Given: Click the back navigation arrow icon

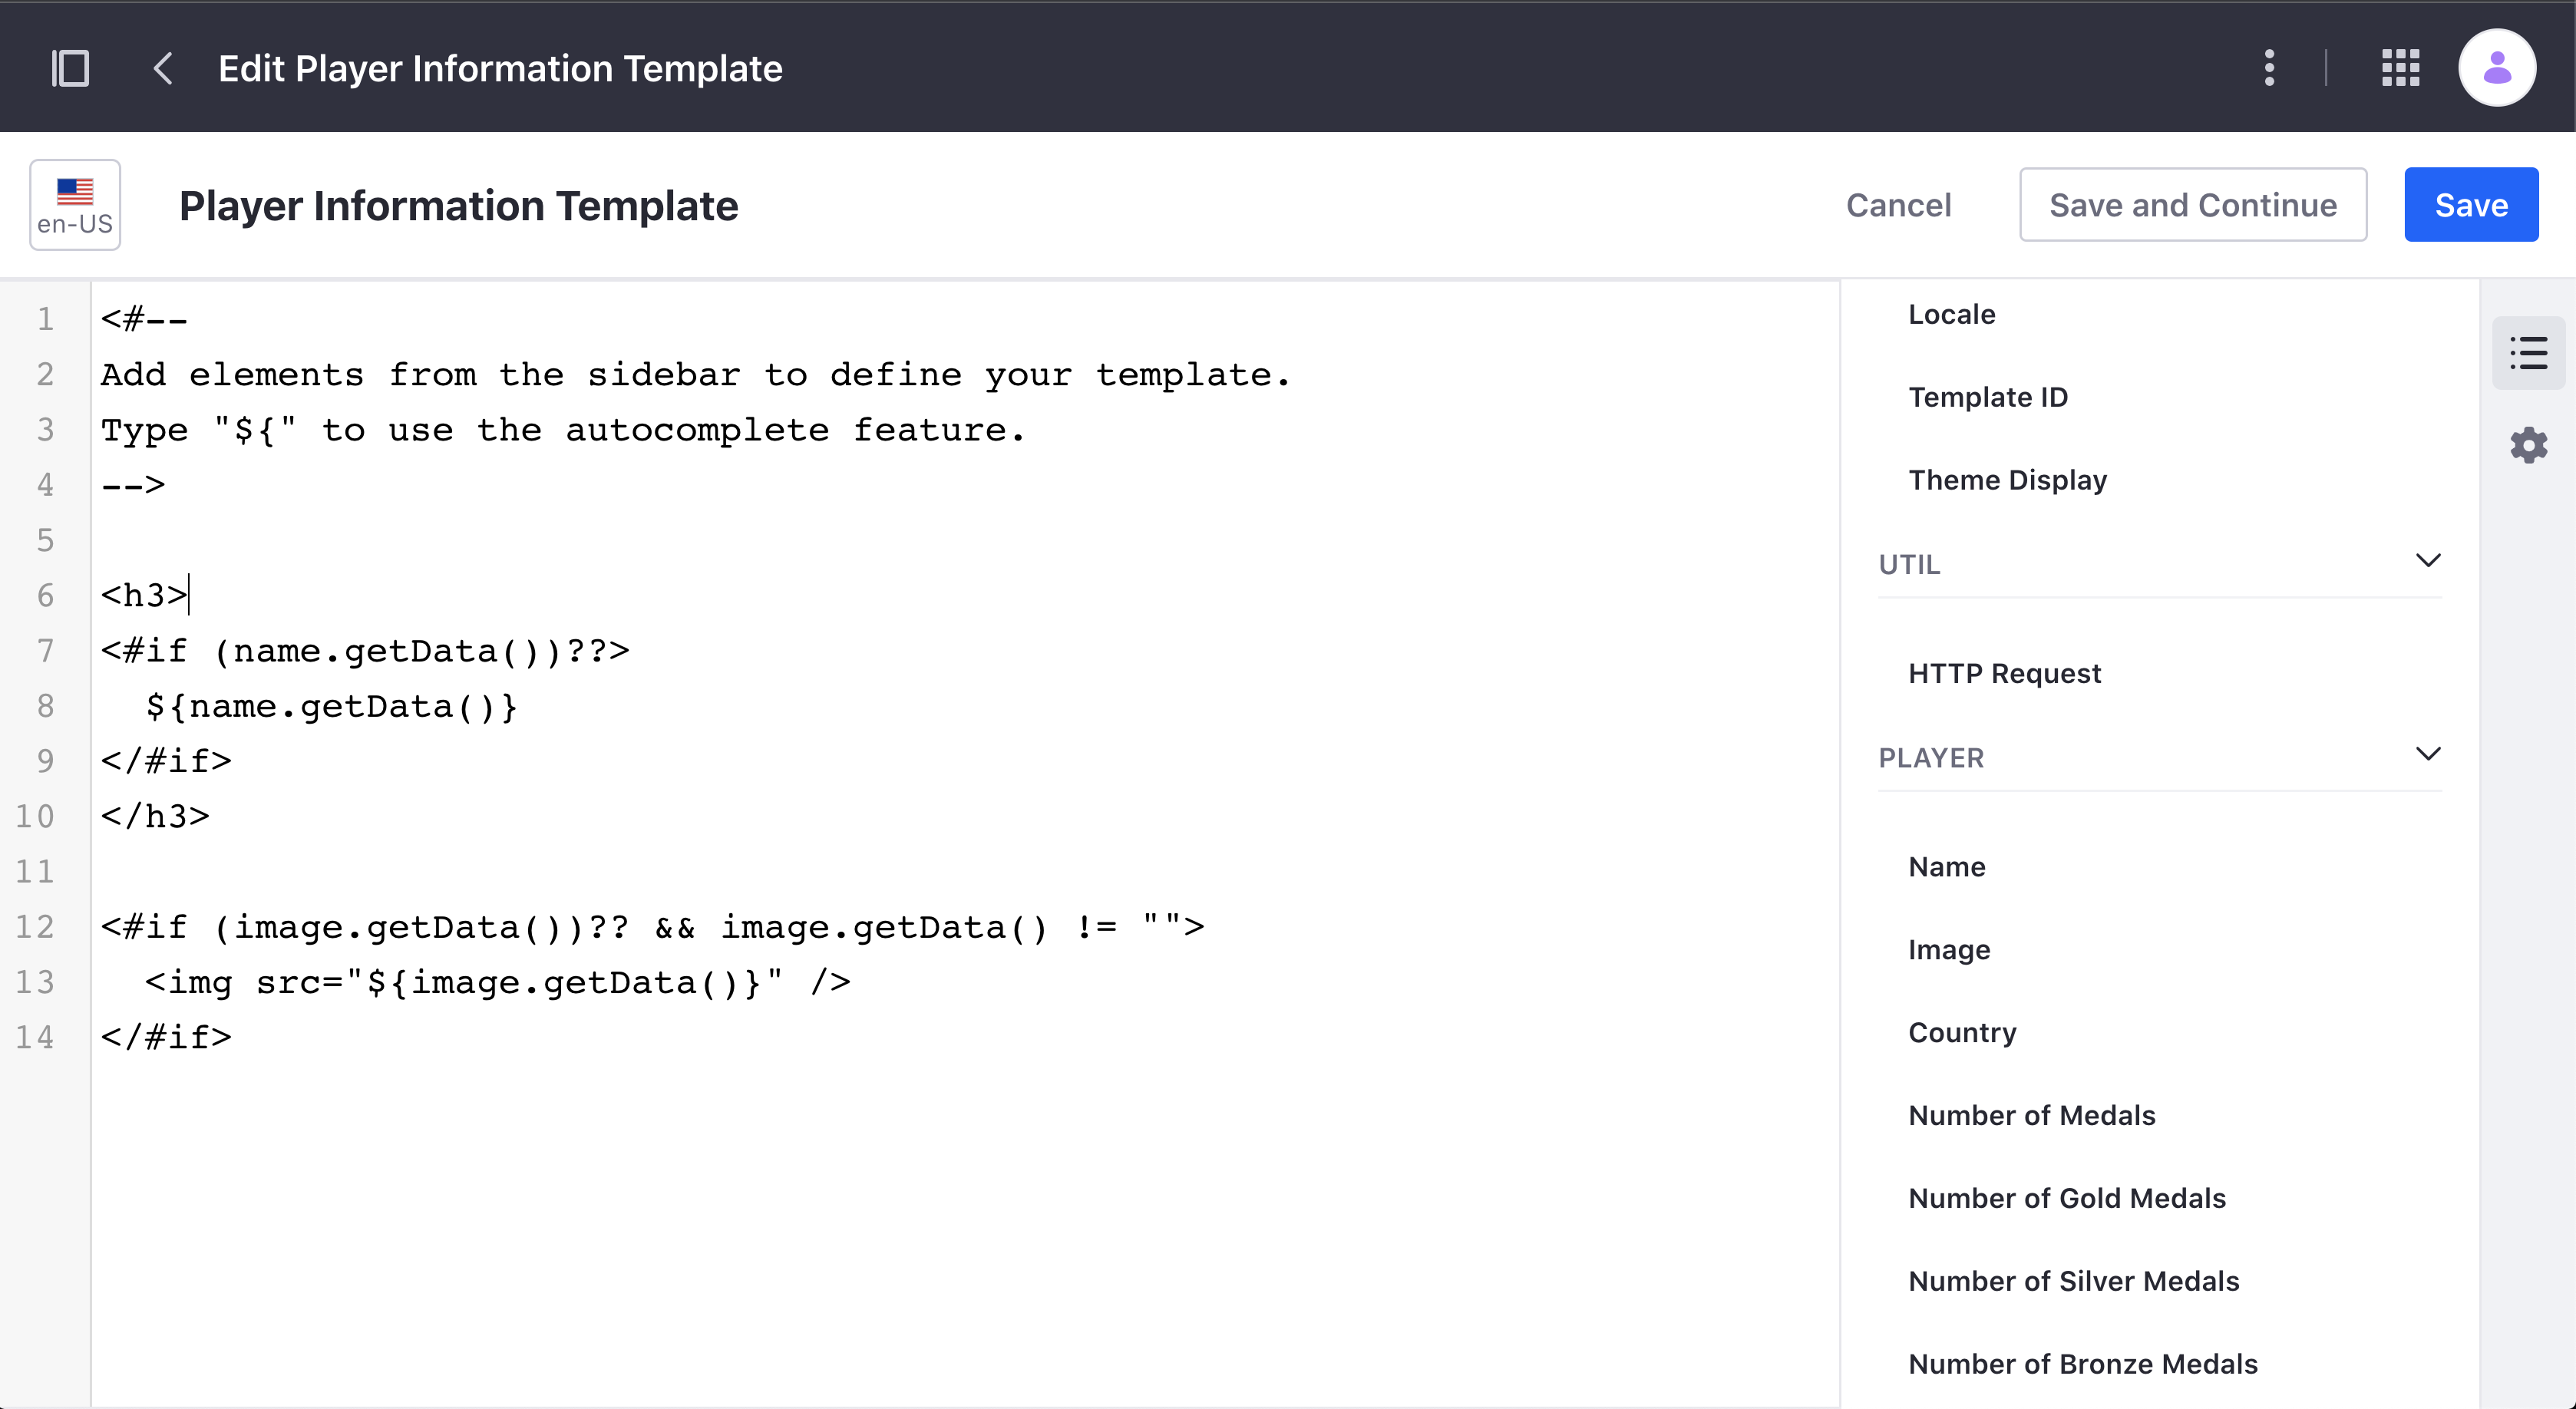Looking at the screenshot, I should coord(161,68).
